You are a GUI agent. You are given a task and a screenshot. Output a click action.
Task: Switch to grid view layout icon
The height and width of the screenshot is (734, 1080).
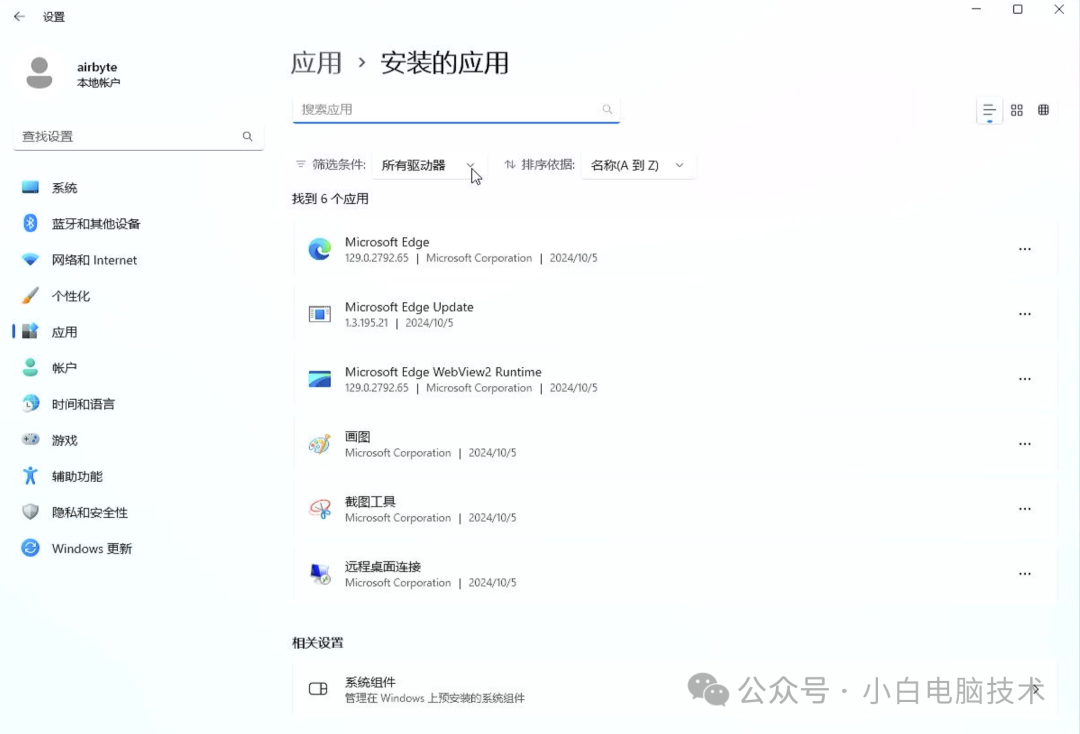1017,110
